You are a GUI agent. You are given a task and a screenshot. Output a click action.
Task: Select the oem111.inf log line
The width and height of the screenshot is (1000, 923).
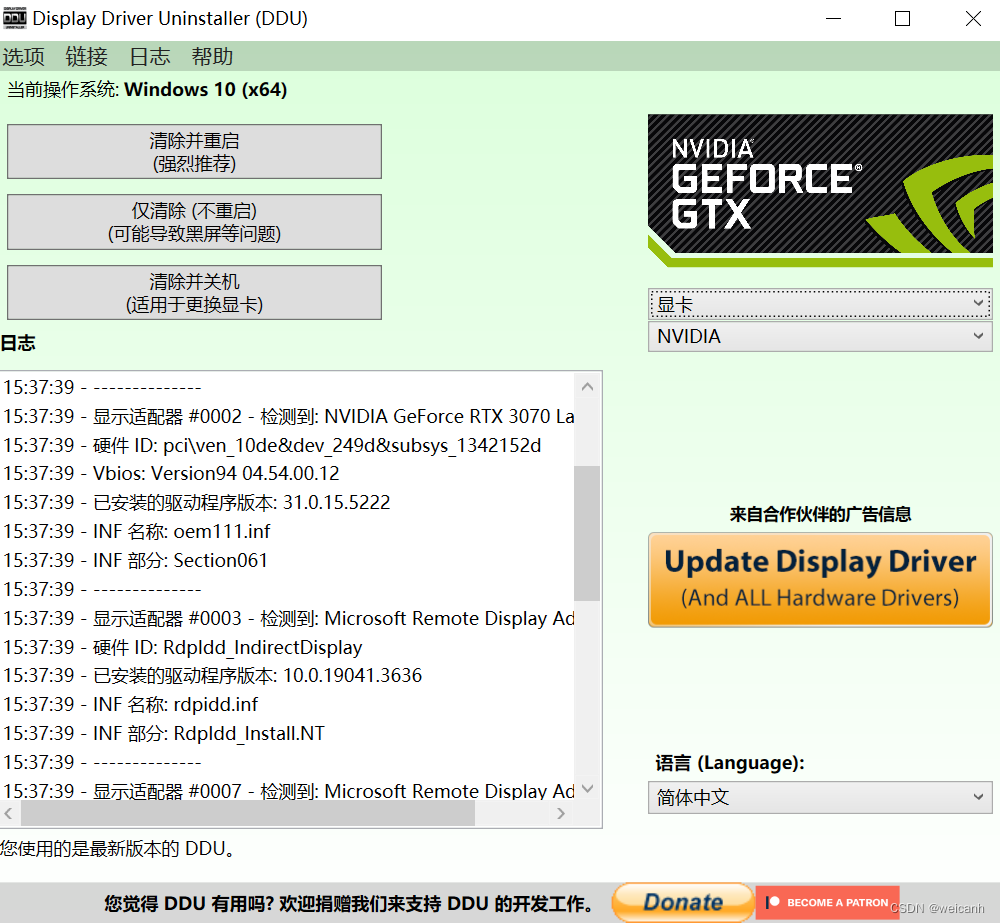(x=137, y=531)
